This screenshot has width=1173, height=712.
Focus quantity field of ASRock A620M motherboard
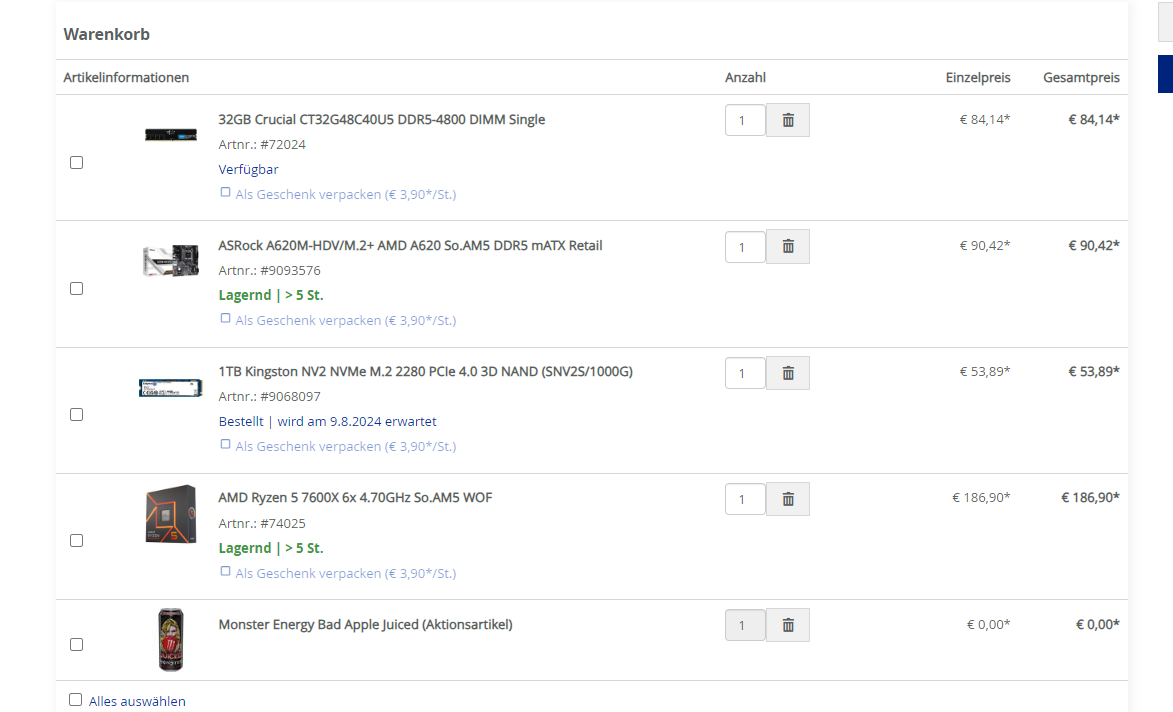click(x=745, y=246)
